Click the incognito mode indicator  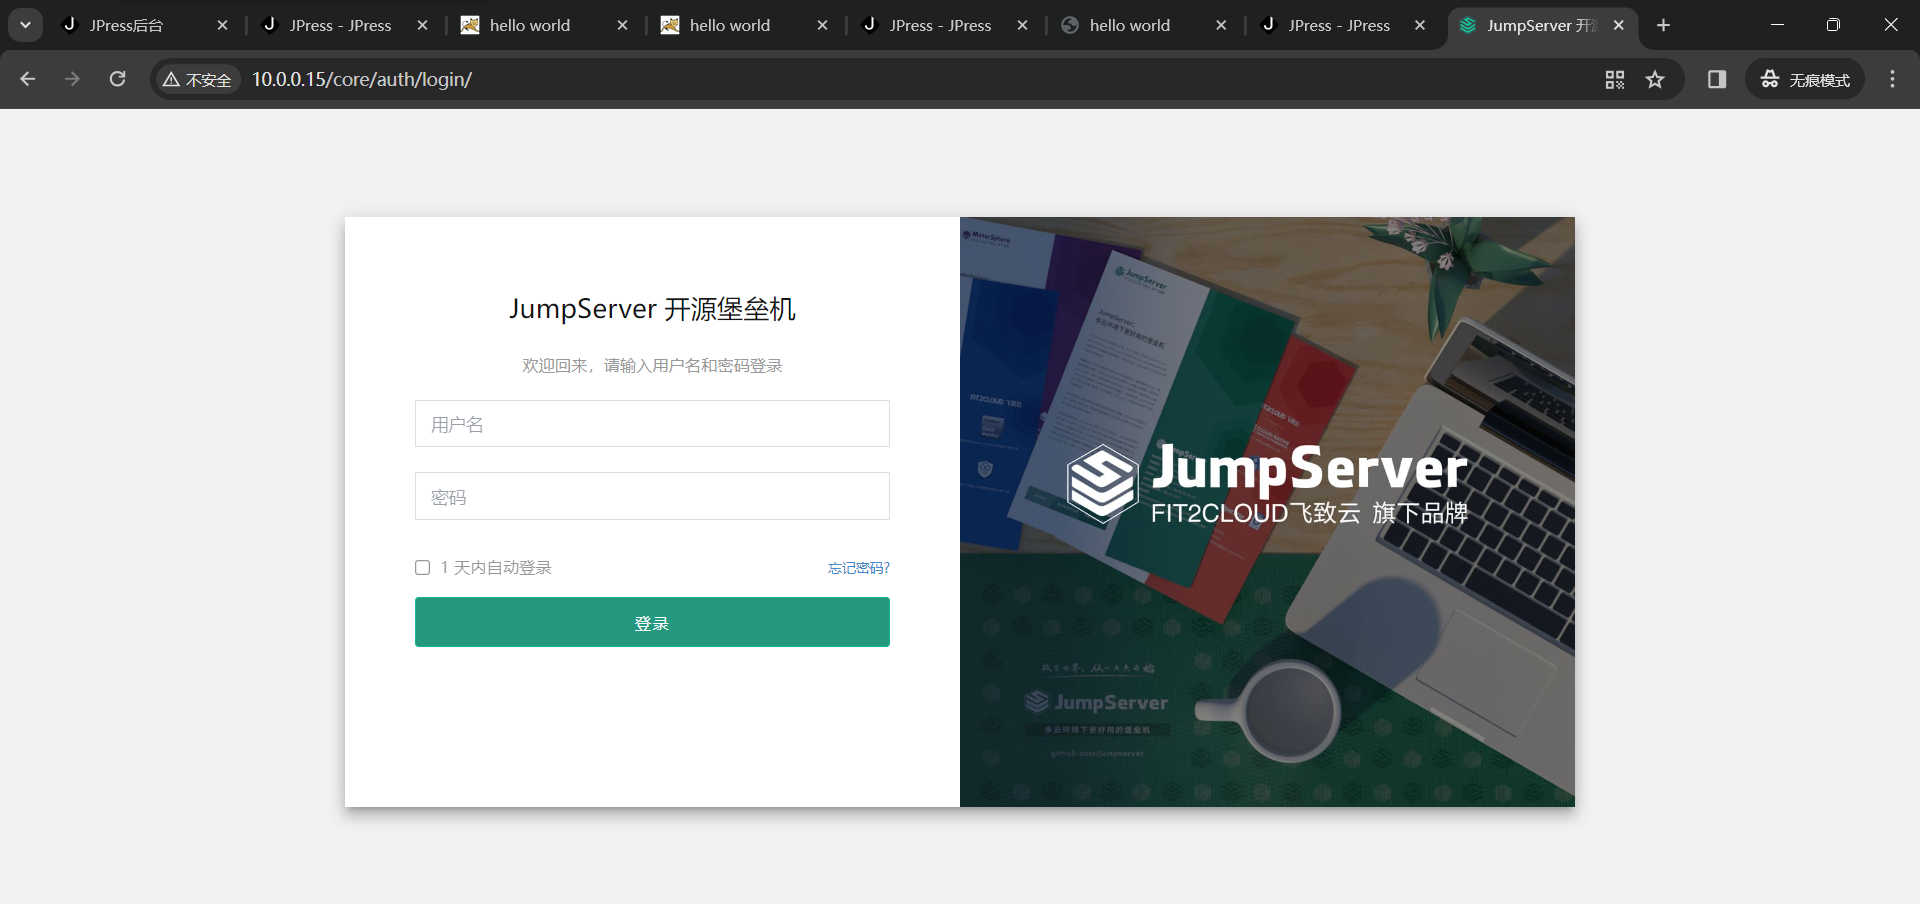(1805, 79)
